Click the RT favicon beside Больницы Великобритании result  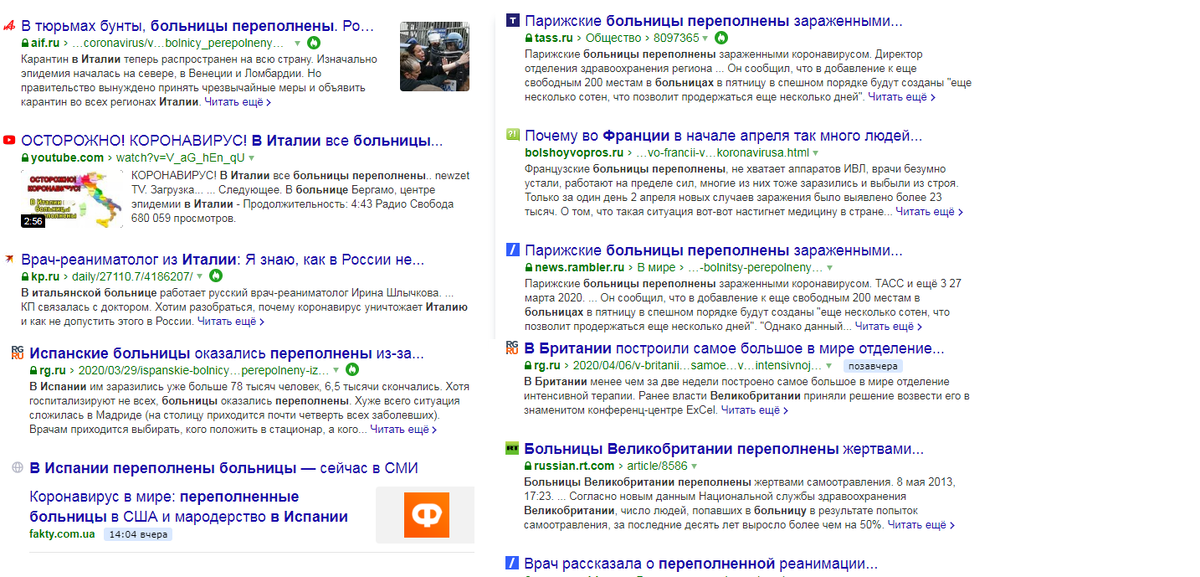513,449
